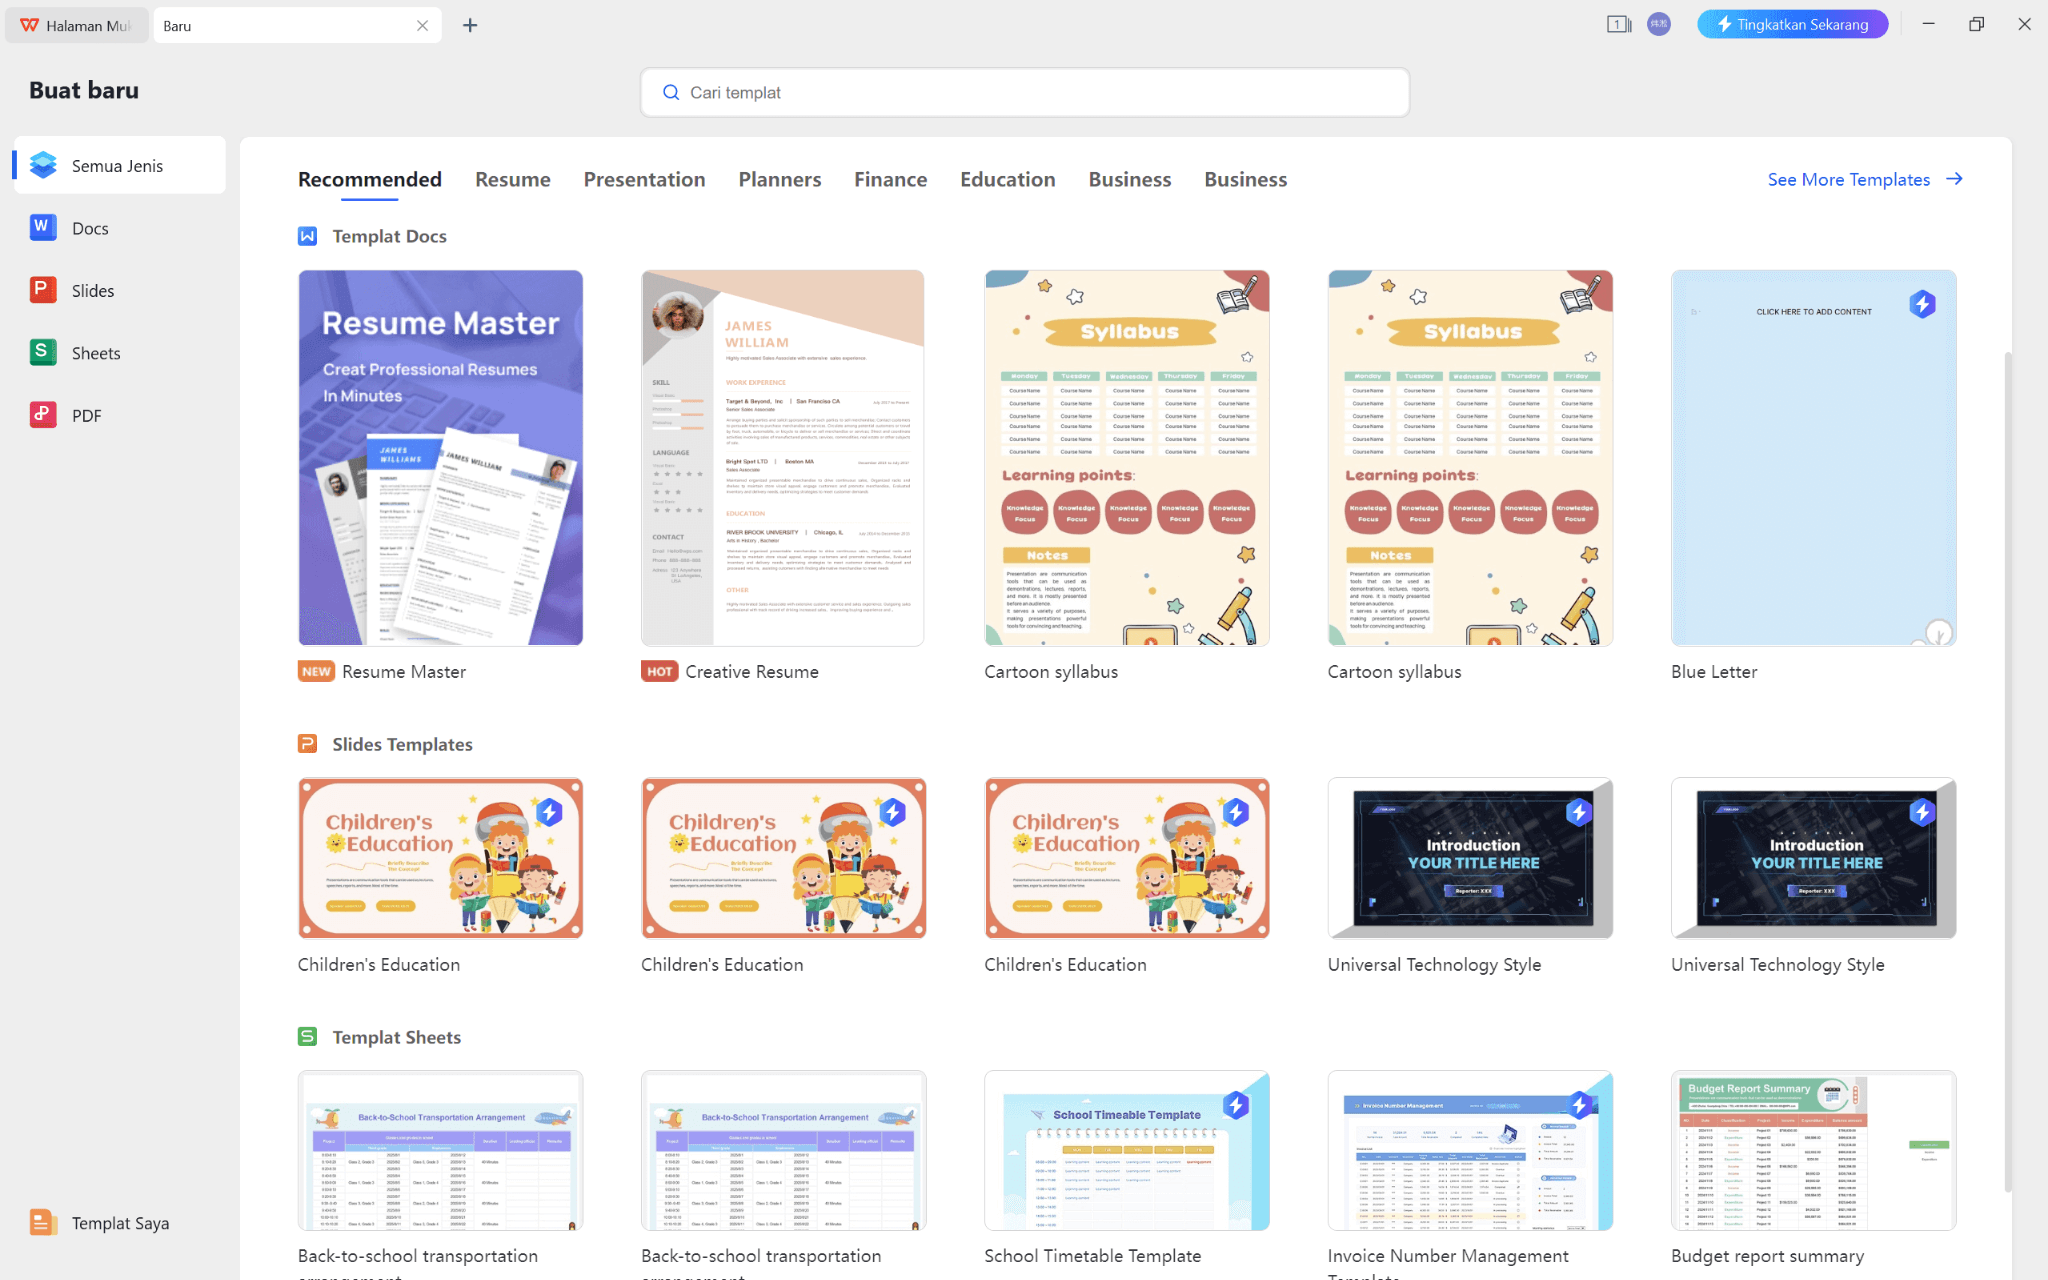Open the Sheets template category
Viewport: 2048px width, 1280px height.
(95, 352)
